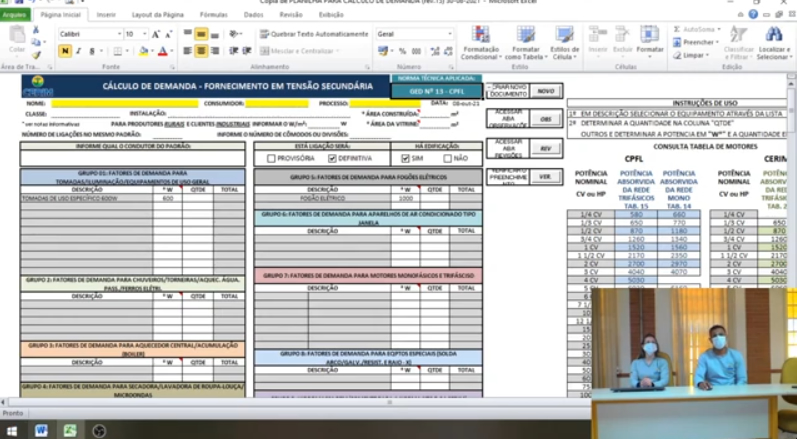Screen dimensions: 797x439
Task: Click the Format Painter brush icon
Action: (35, 56)
